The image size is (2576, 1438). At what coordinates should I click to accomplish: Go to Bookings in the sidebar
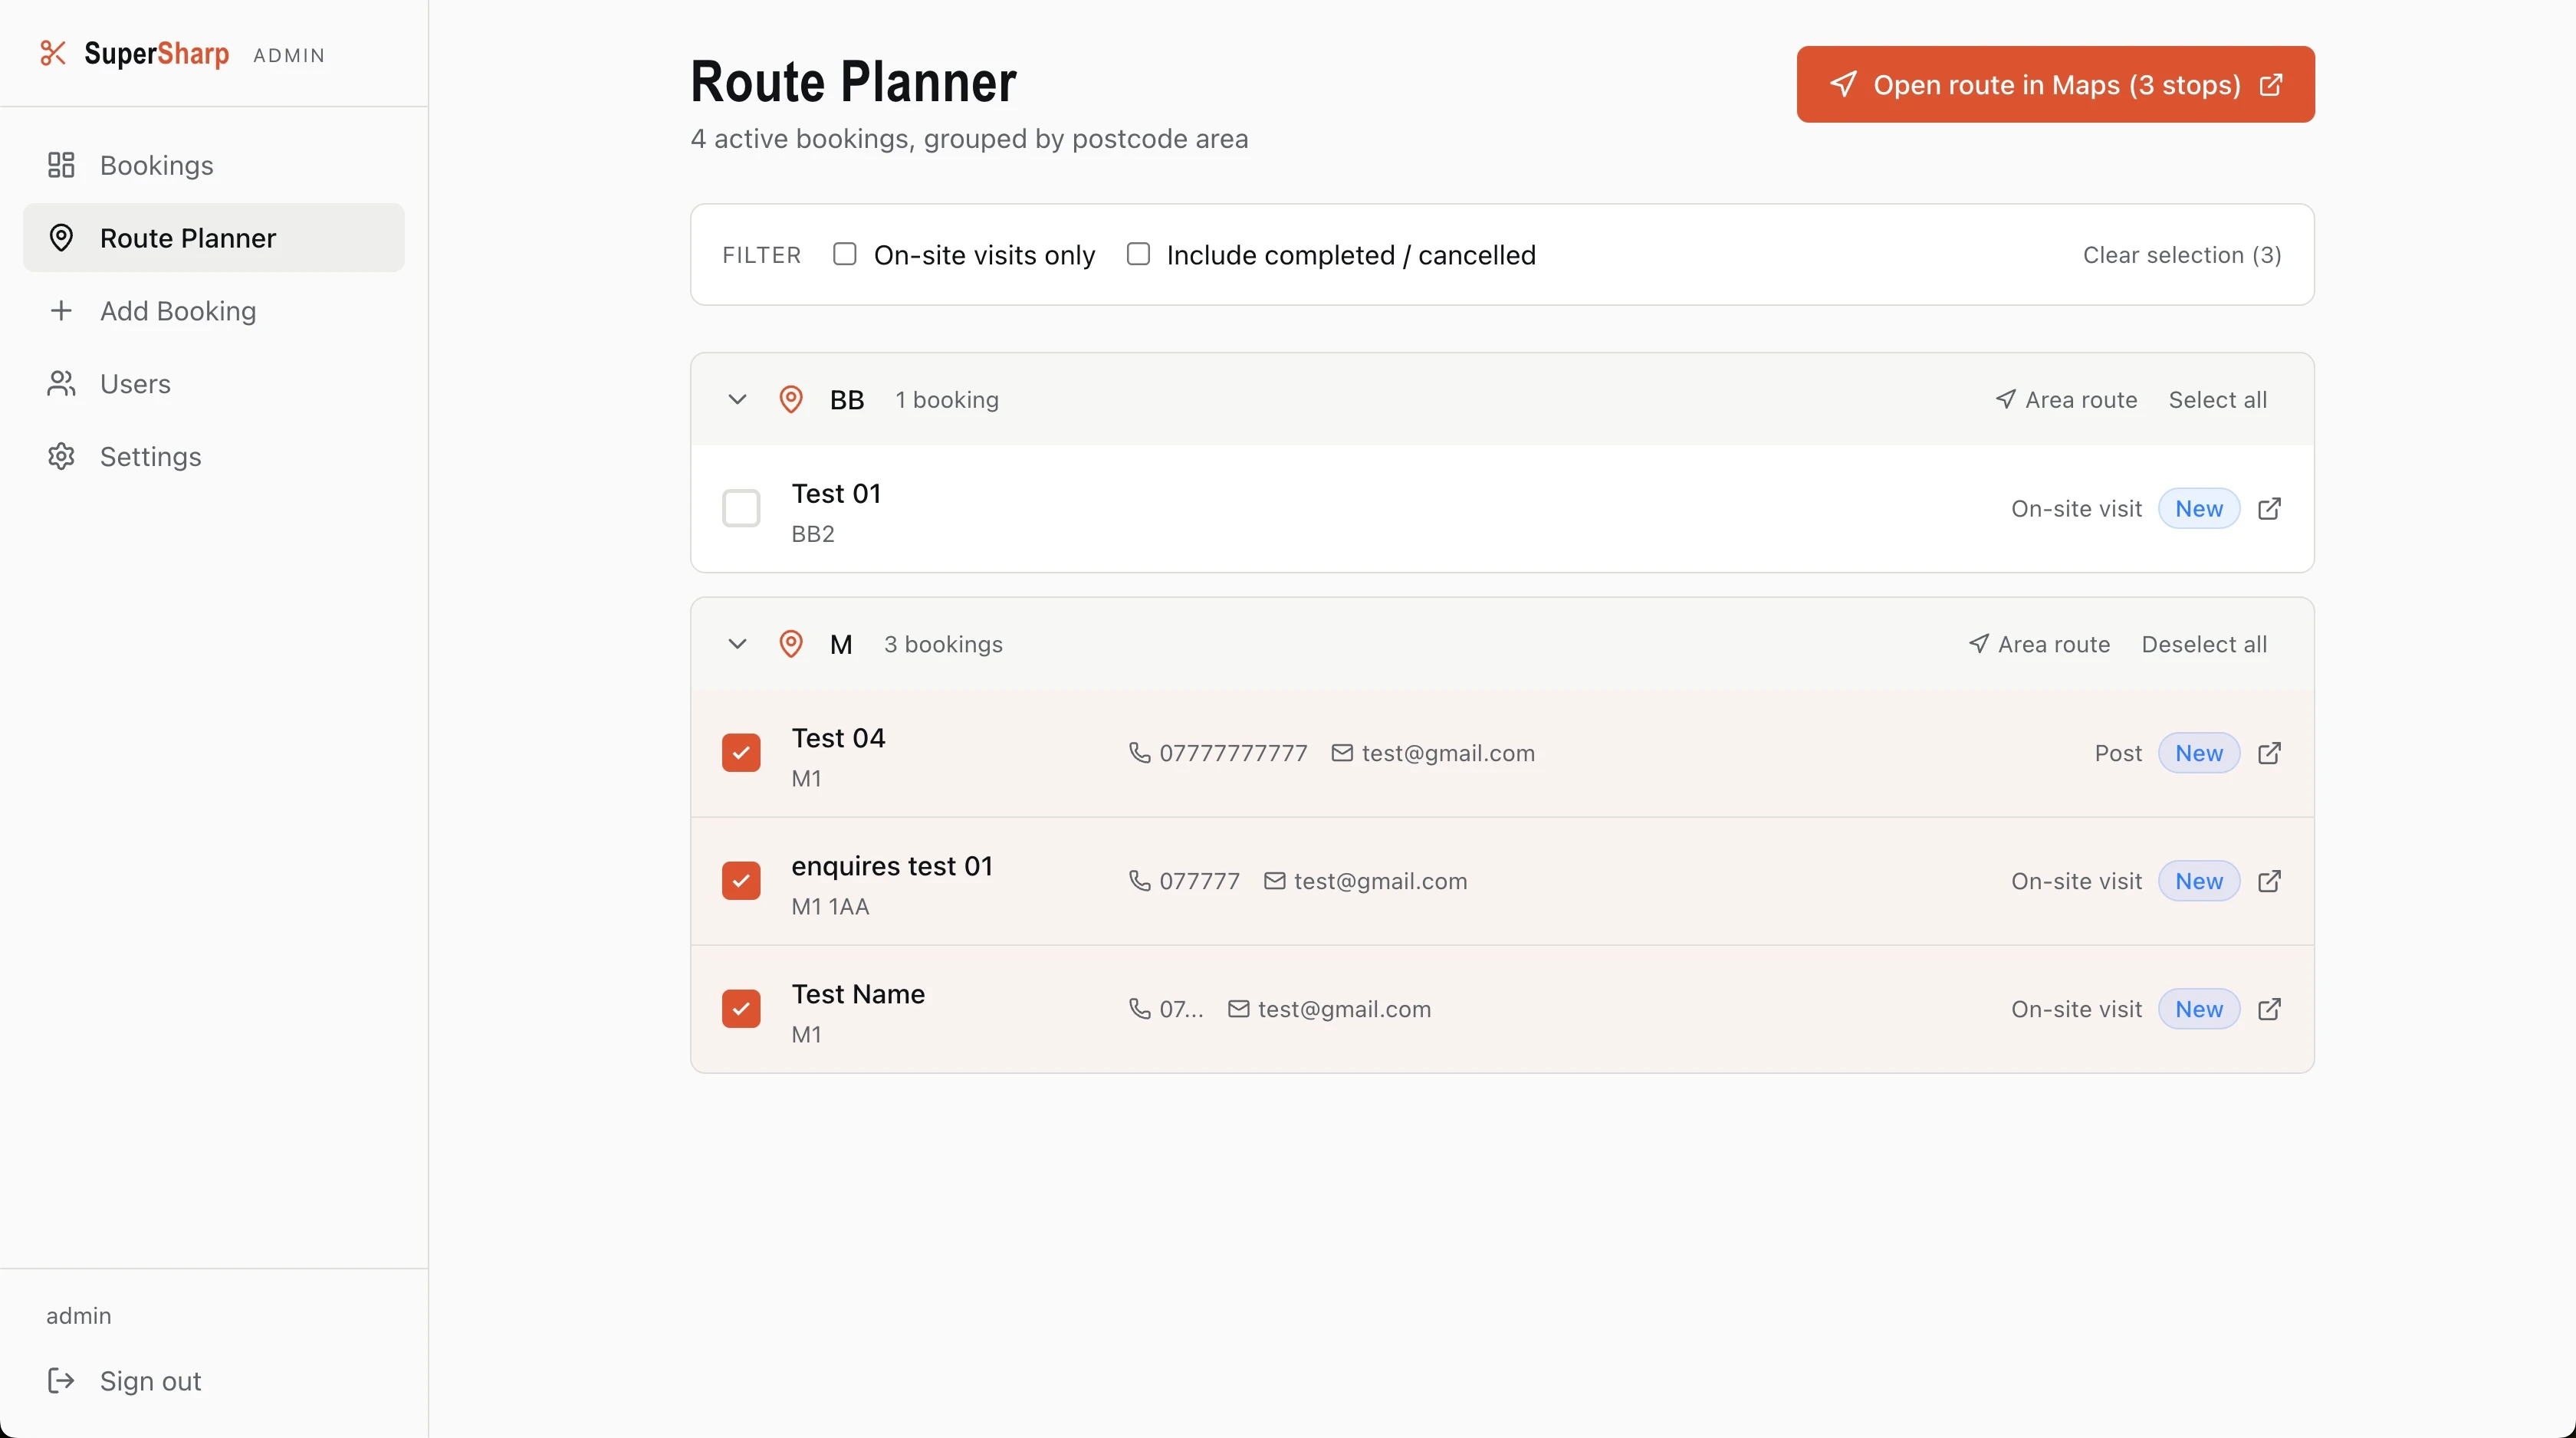[x=214, y=165]
